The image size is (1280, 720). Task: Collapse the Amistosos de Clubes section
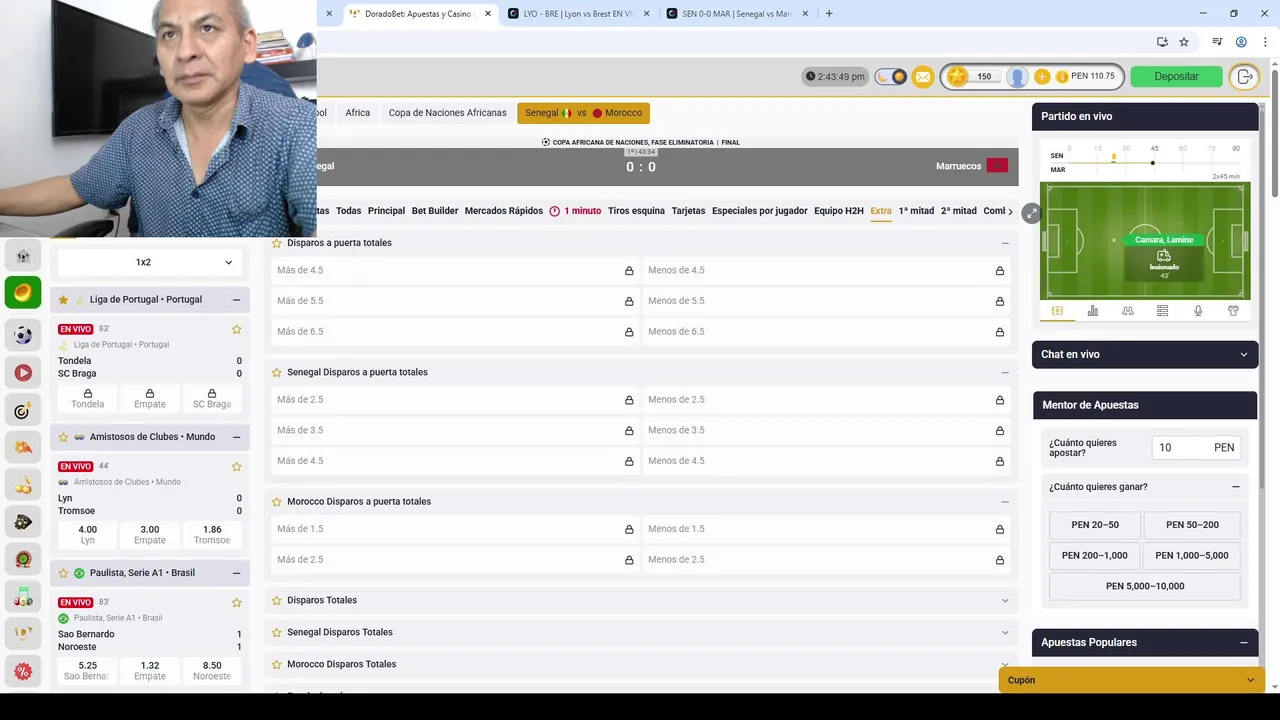(236, 437)
